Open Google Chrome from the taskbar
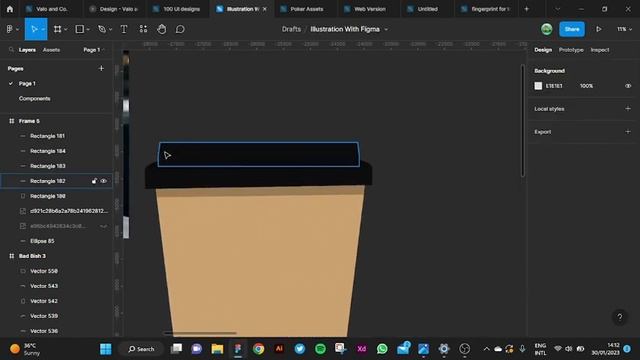 [x=258, y=349]
